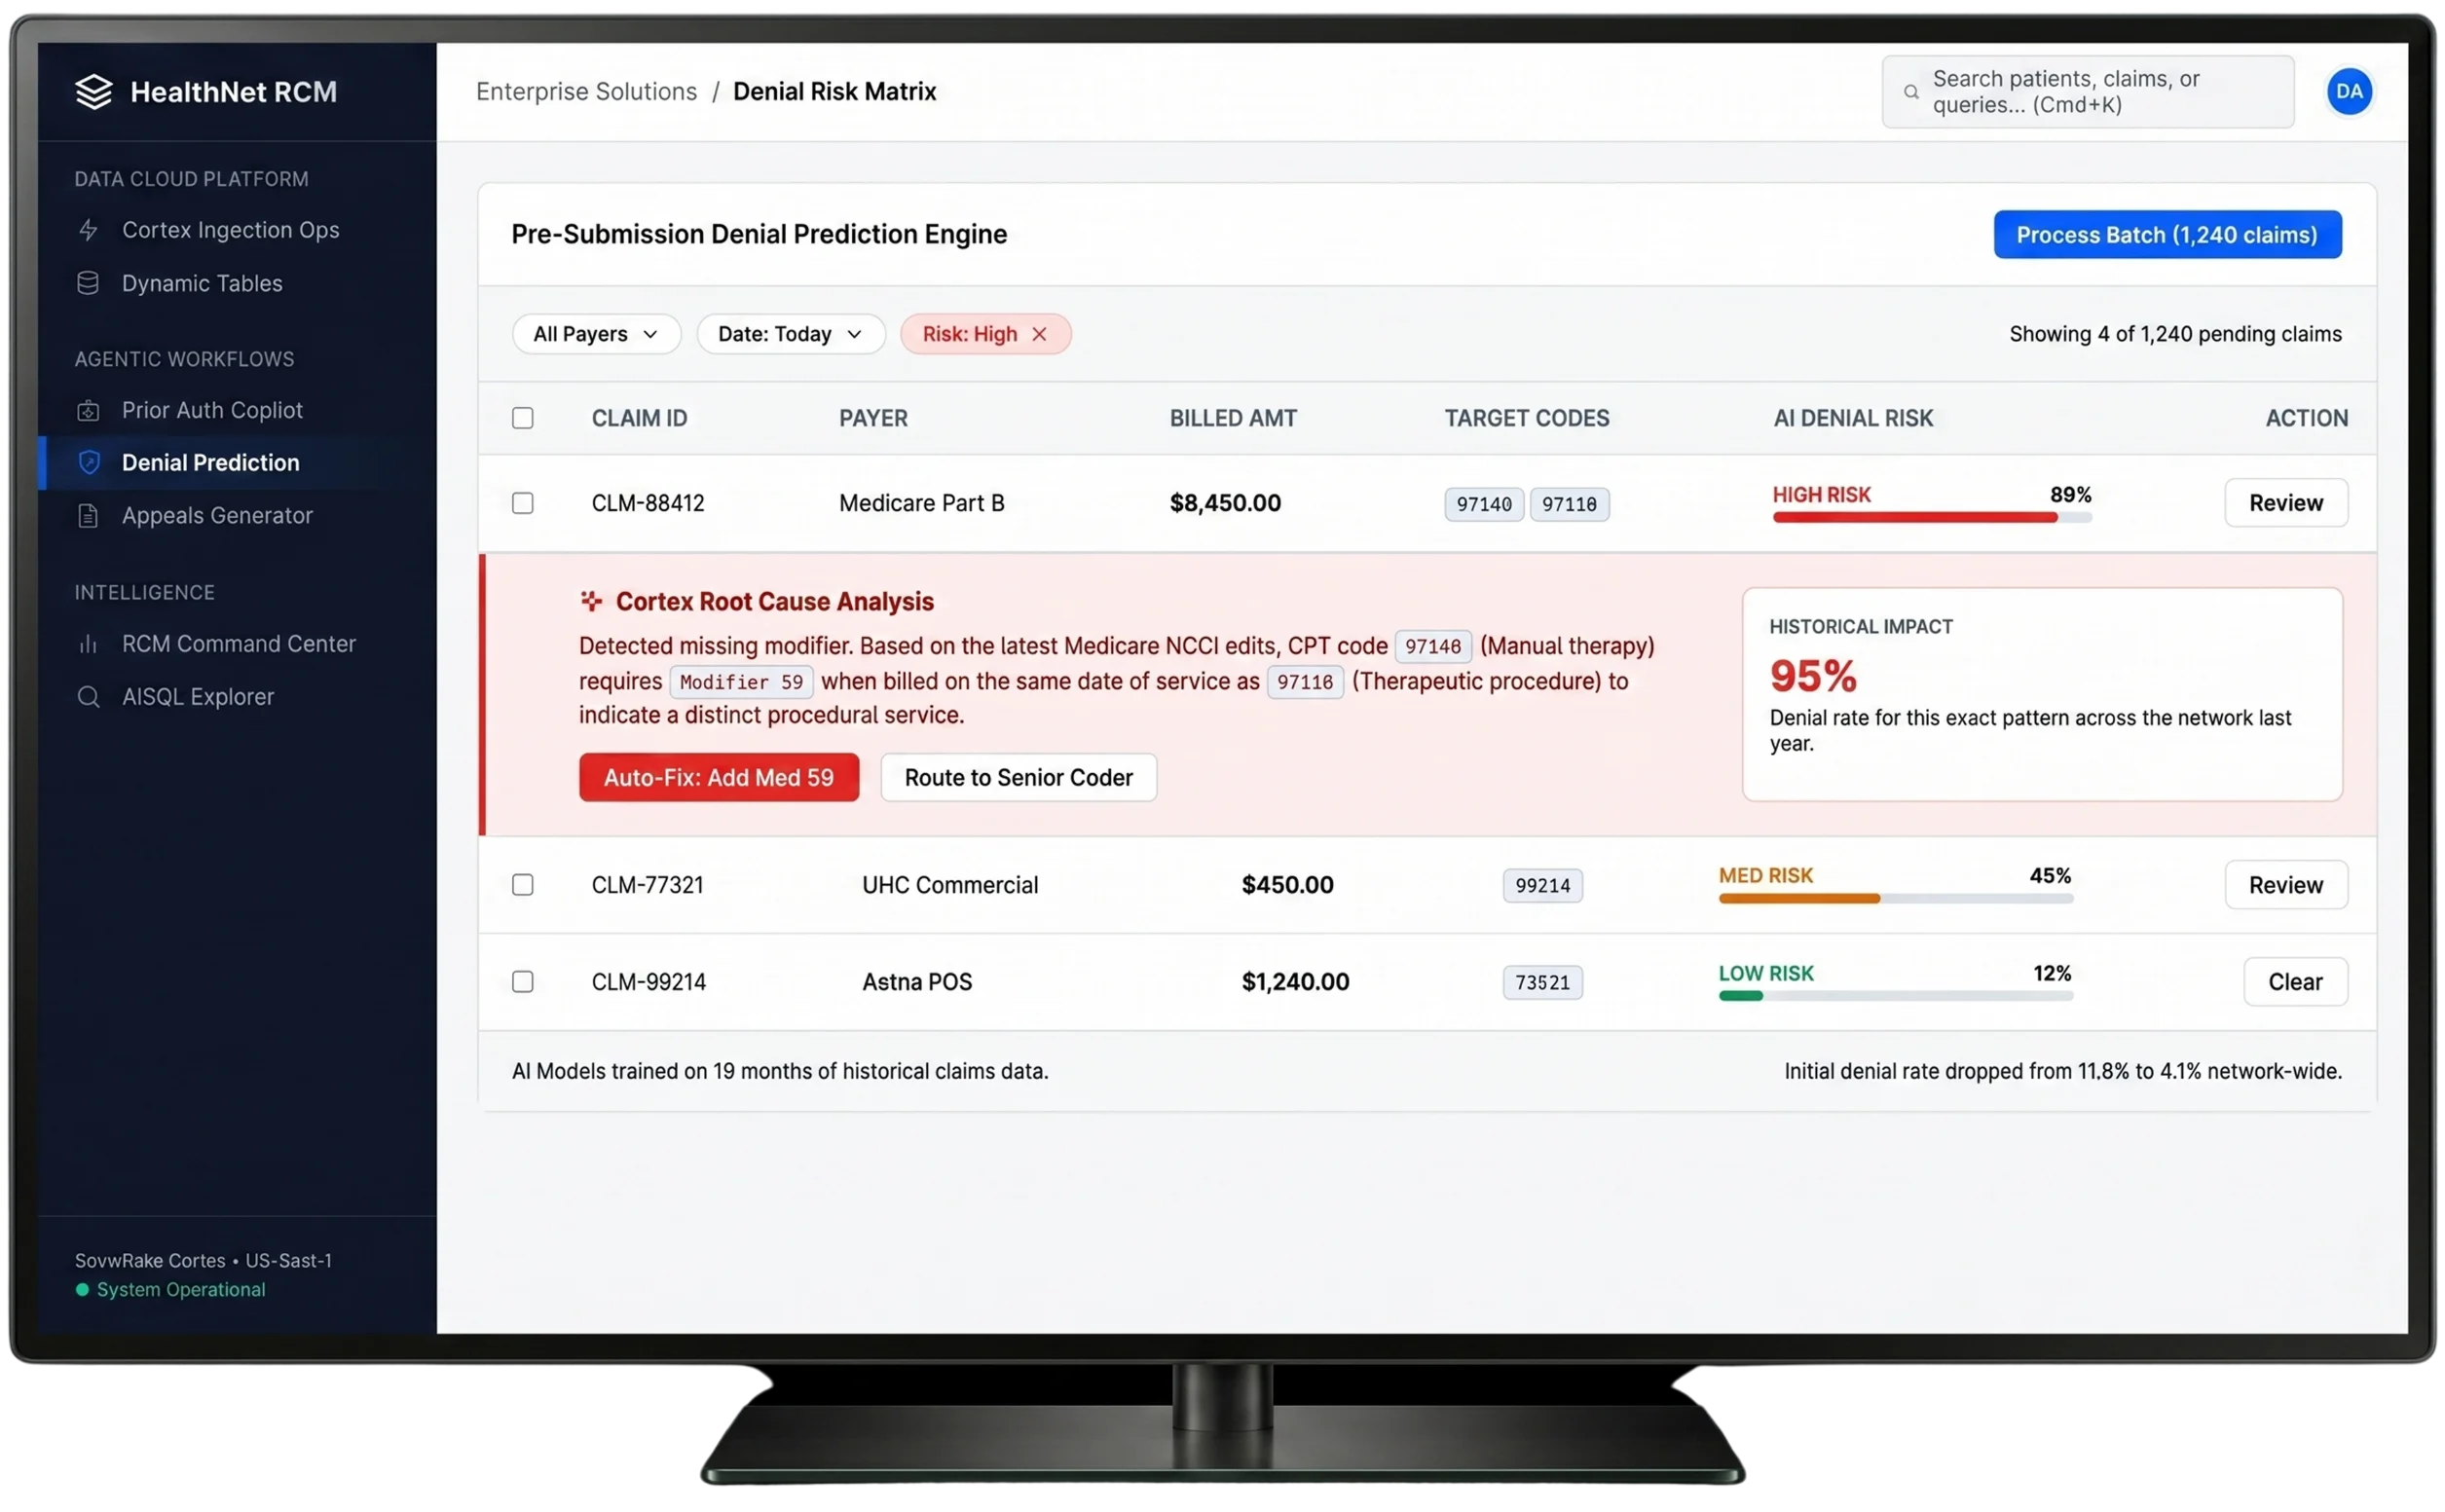Click the Appeals Generator document icon
2445x1512 pixels.
88,515
